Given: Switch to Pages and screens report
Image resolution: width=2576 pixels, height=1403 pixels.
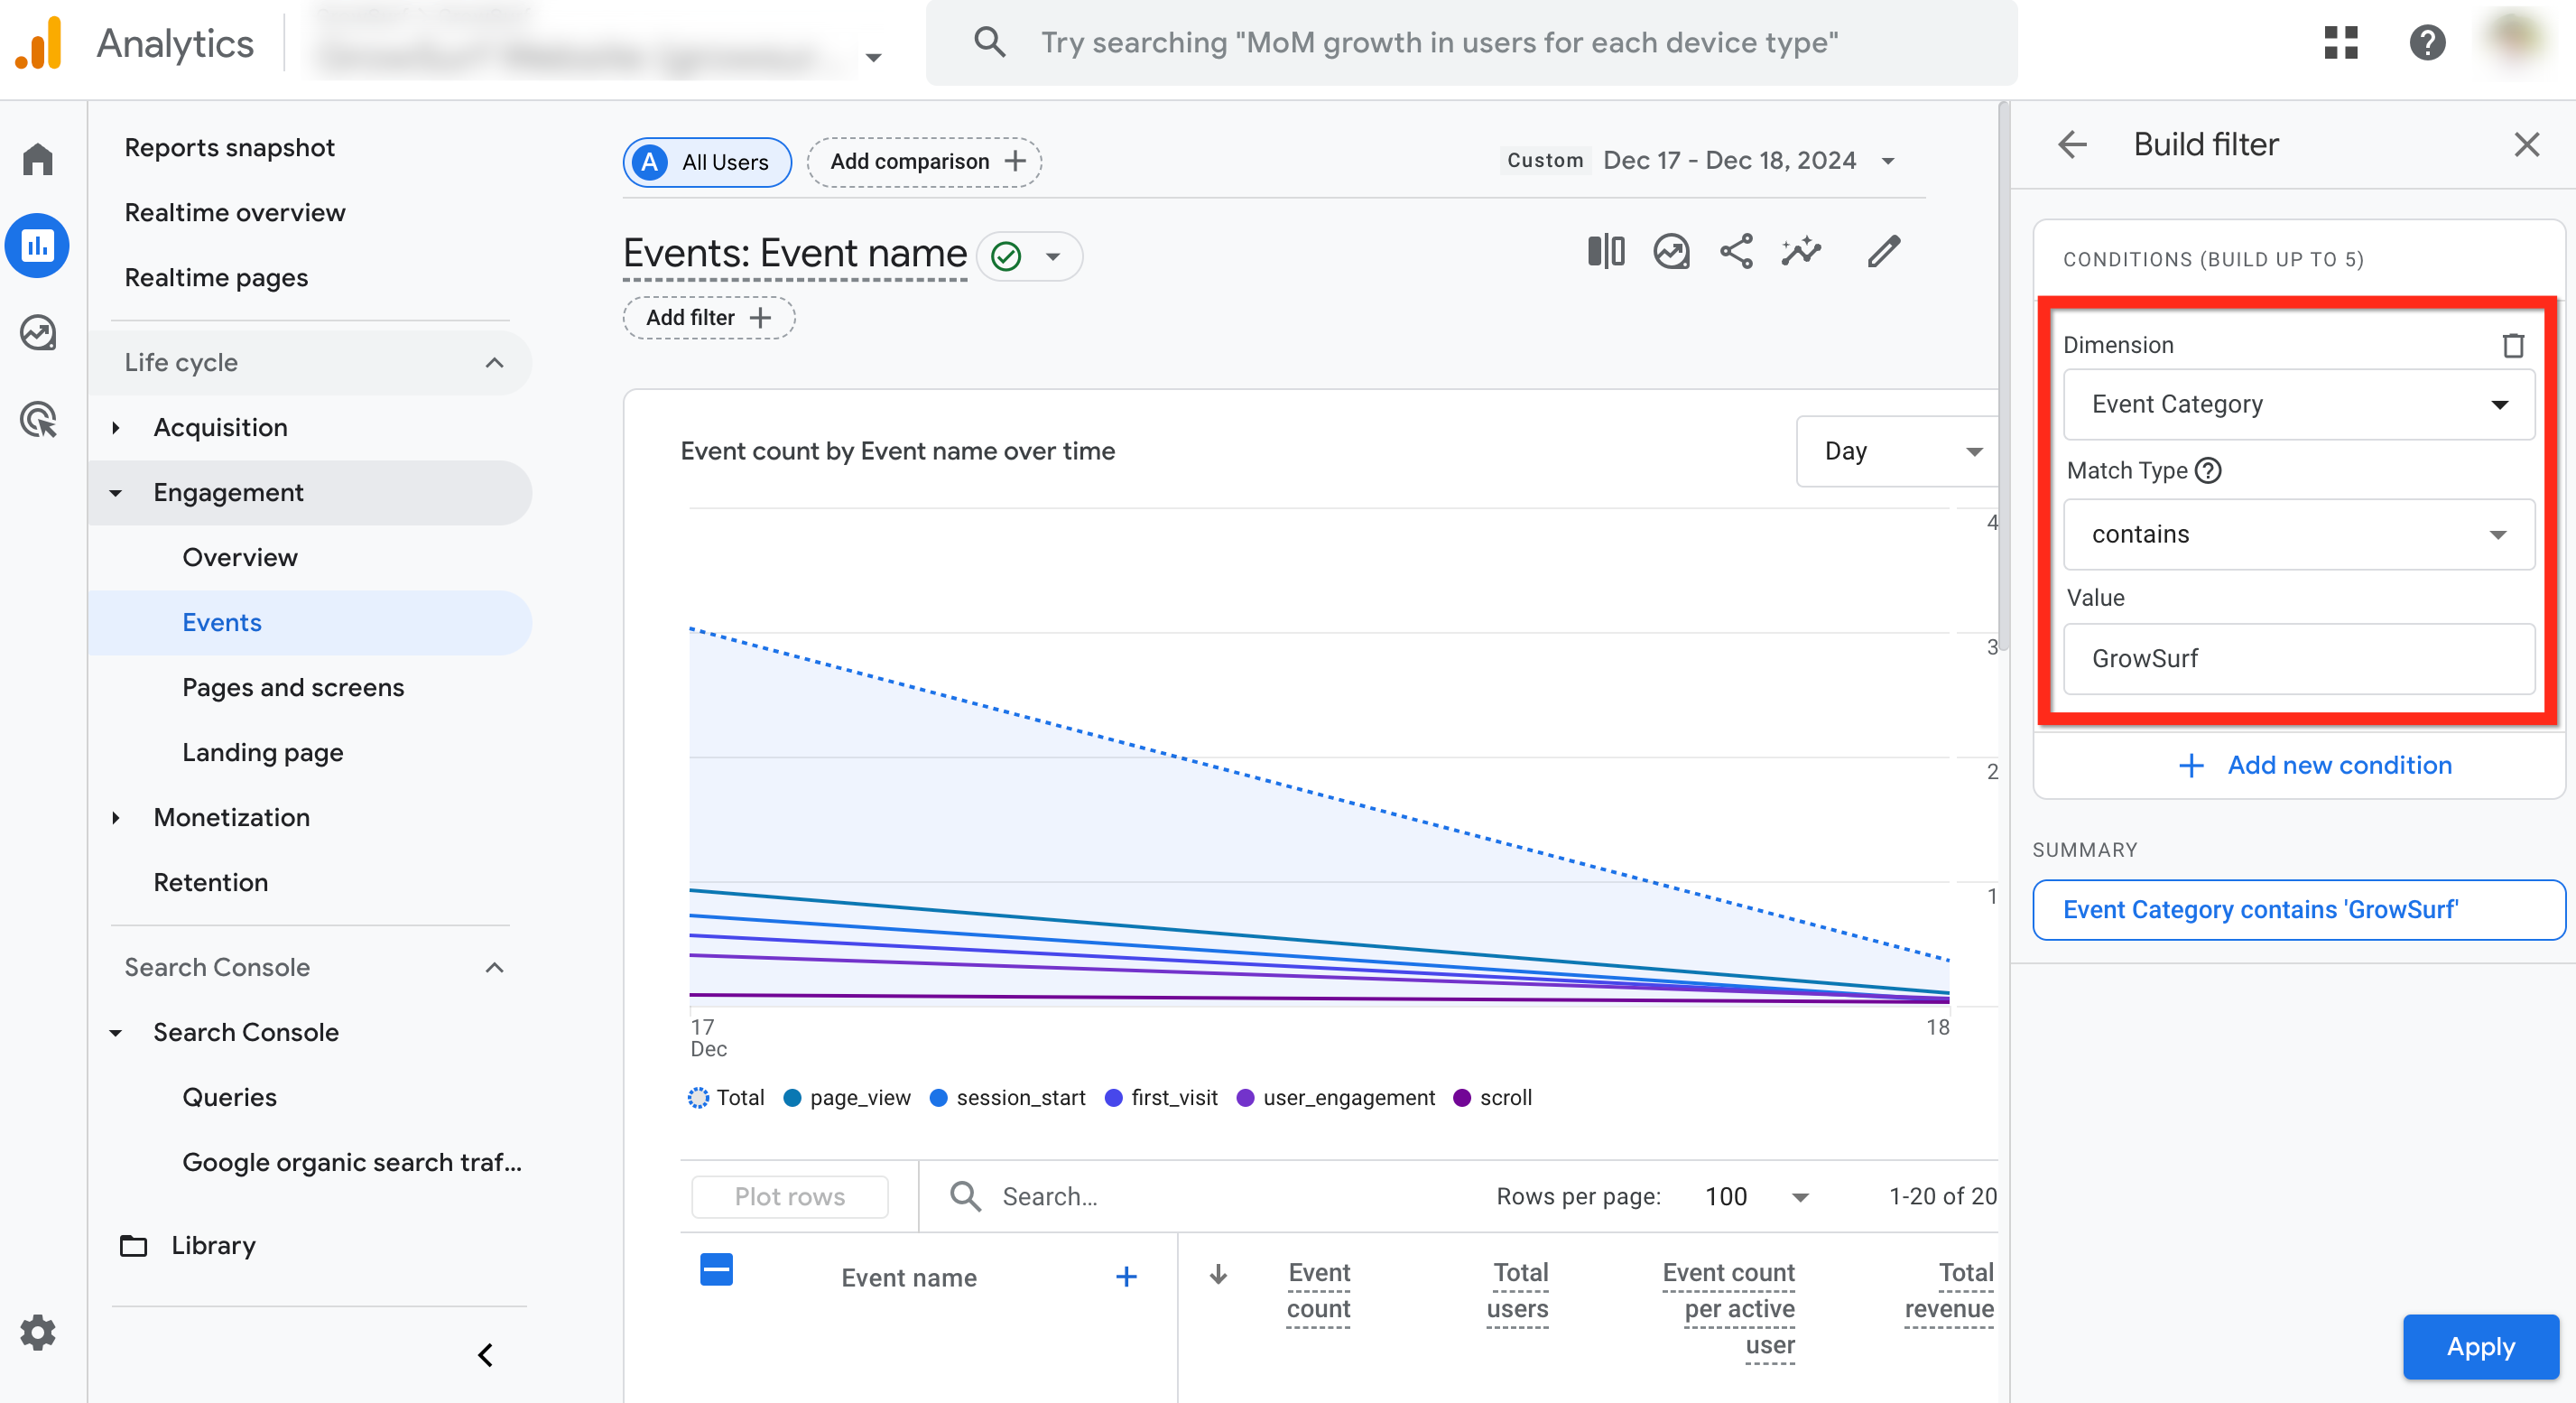Looking at the screenshot, I should pos(292,687).
